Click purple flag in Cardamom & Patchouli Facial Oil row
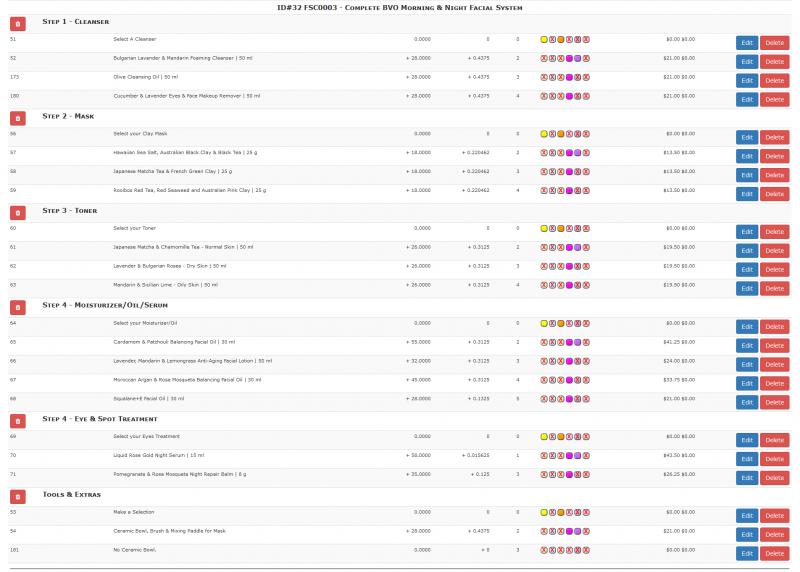 click(x=578, y=342)
